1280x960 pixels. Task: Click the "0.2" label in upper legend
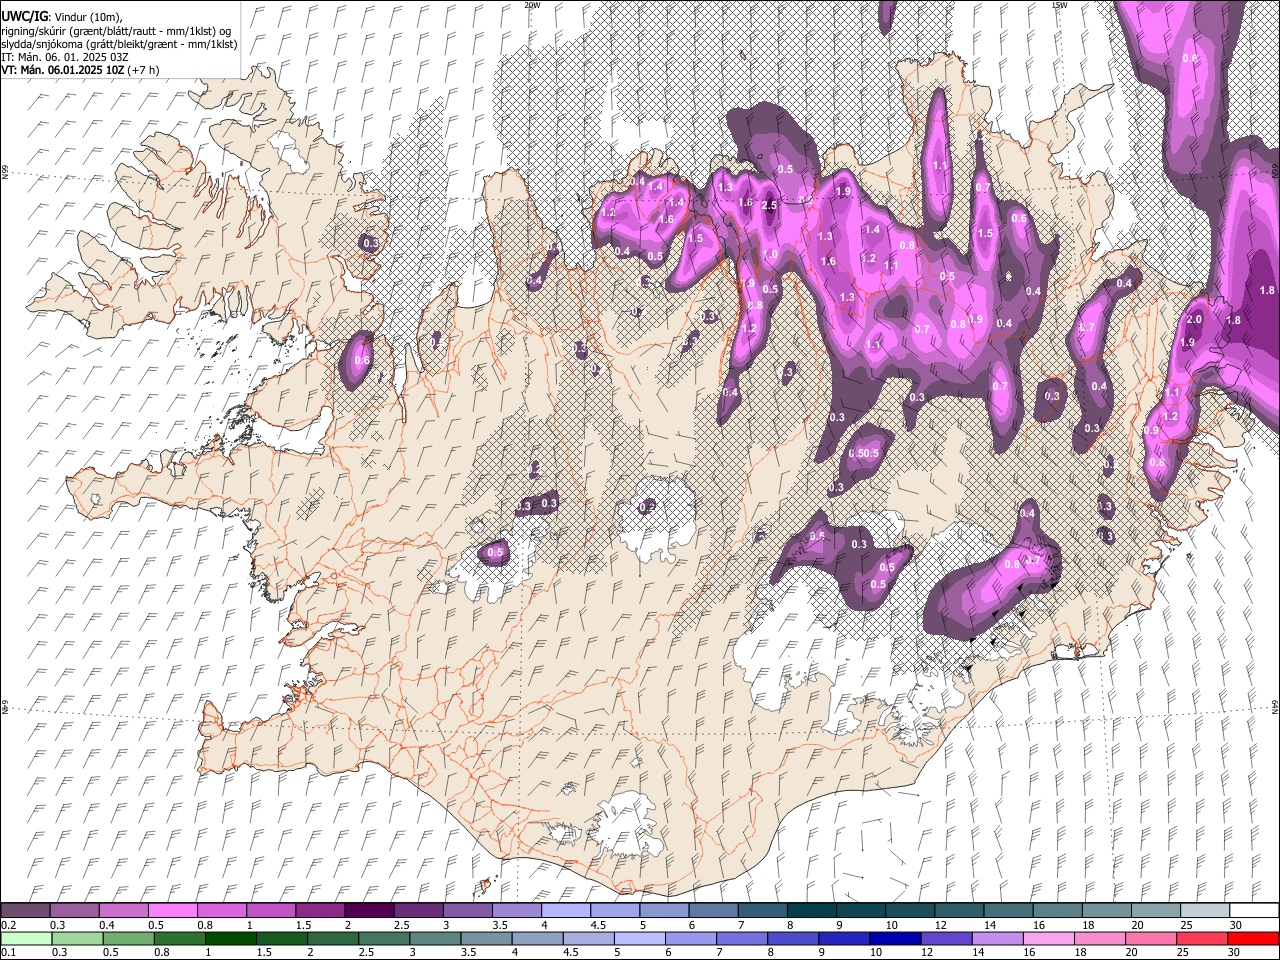[8, 925]
